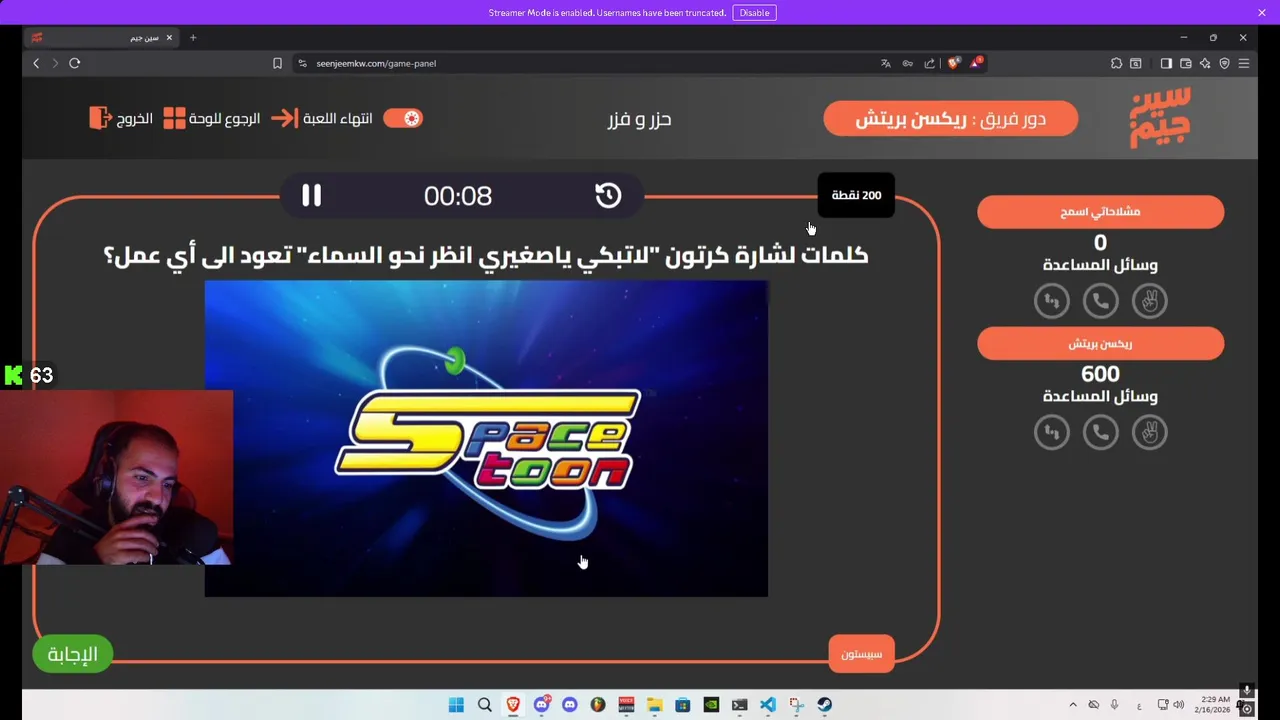Screen dimensions: 1280x720
Task: Open the Windows Start menu
Action: [x=456, y=705]
